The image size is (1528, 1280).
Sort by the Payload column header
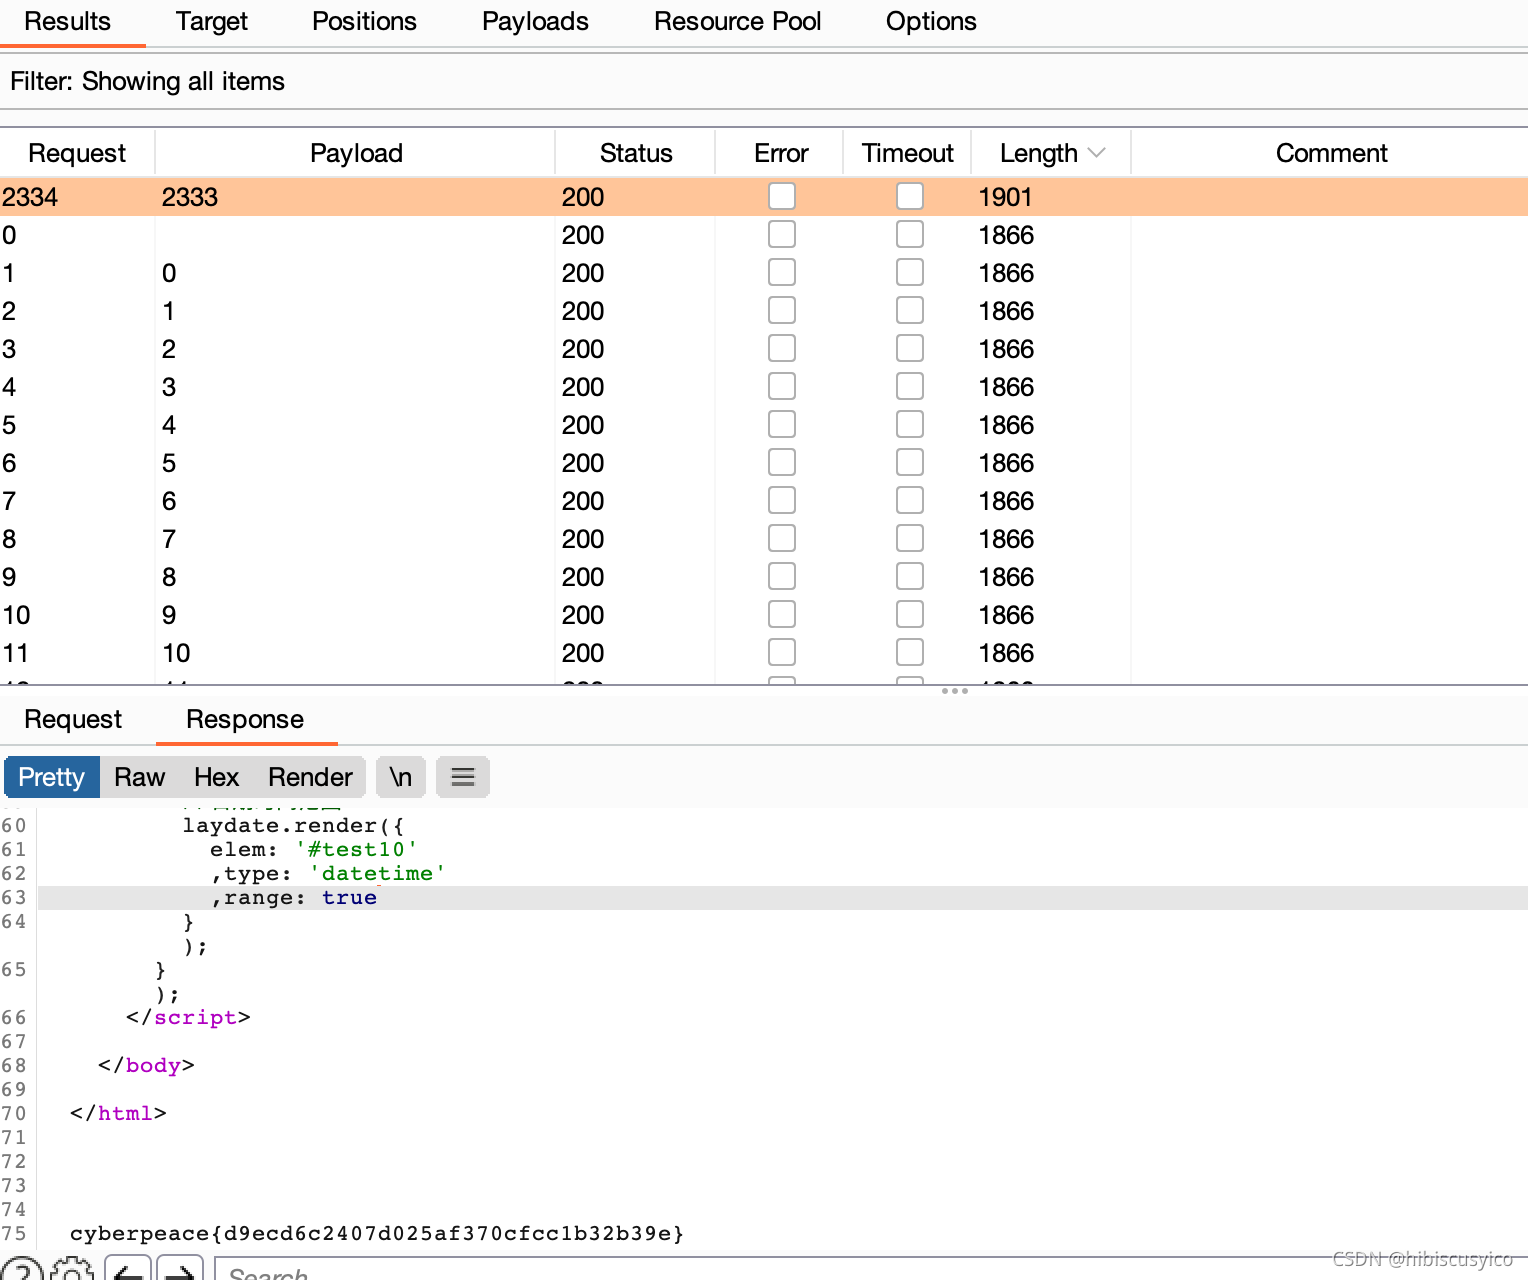356,153
